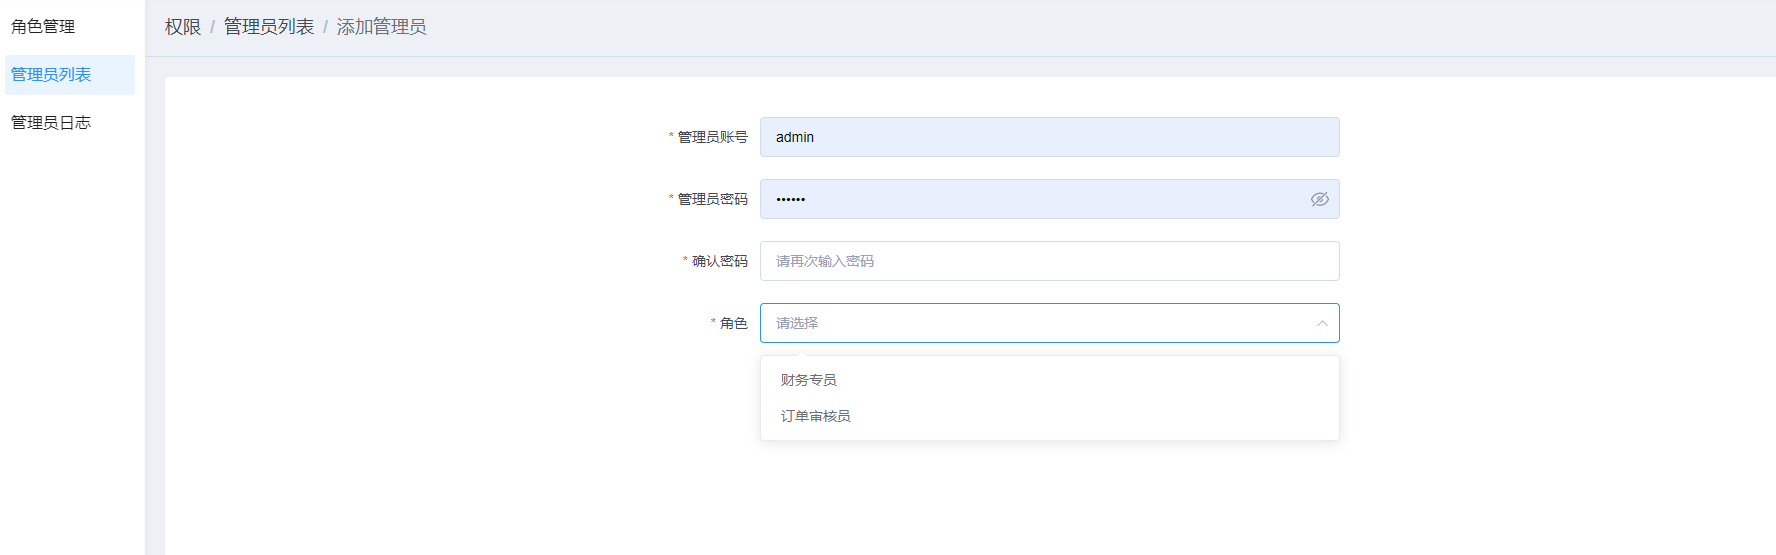Image resolution: width=1776 pixels, height=555 pixels.
Task: Click the 添加管理员 breadcrumb item
Action: click(381, 27)
